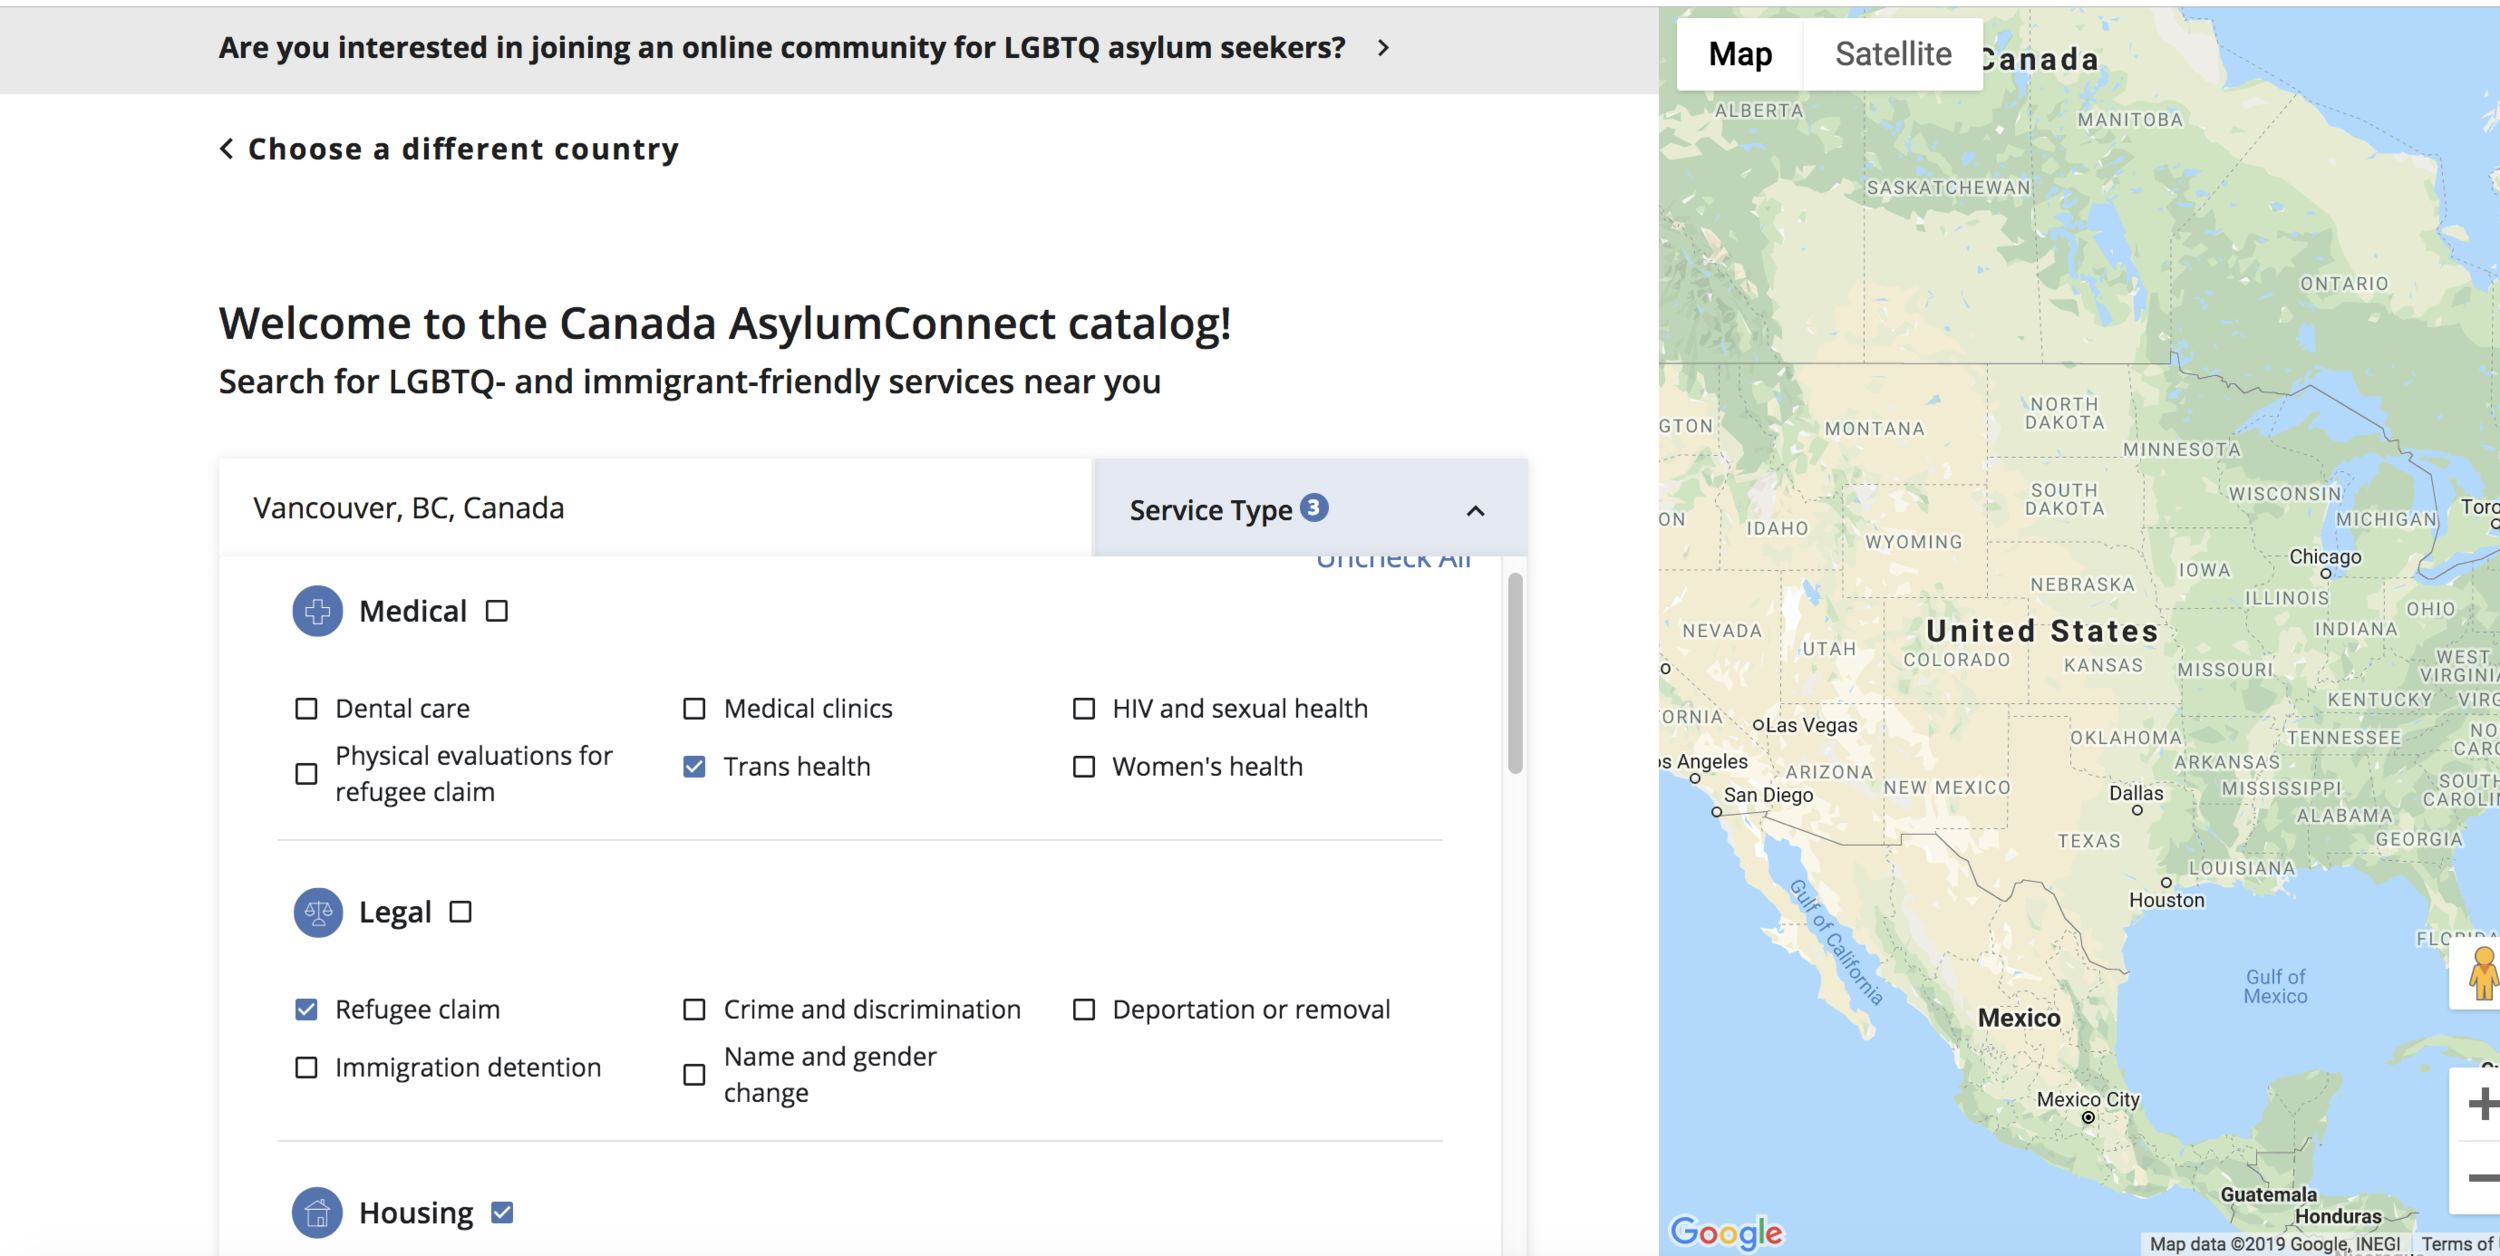Click the United States label on map

(x=2042, y=631)
